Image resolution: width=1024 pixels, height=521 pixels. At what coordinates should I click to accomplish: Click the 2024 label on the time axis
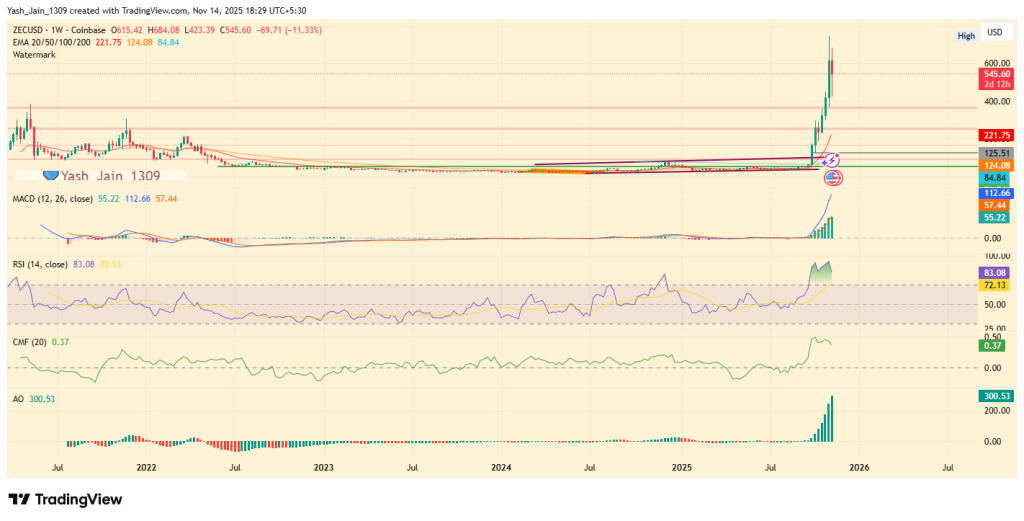click(501, 466)
